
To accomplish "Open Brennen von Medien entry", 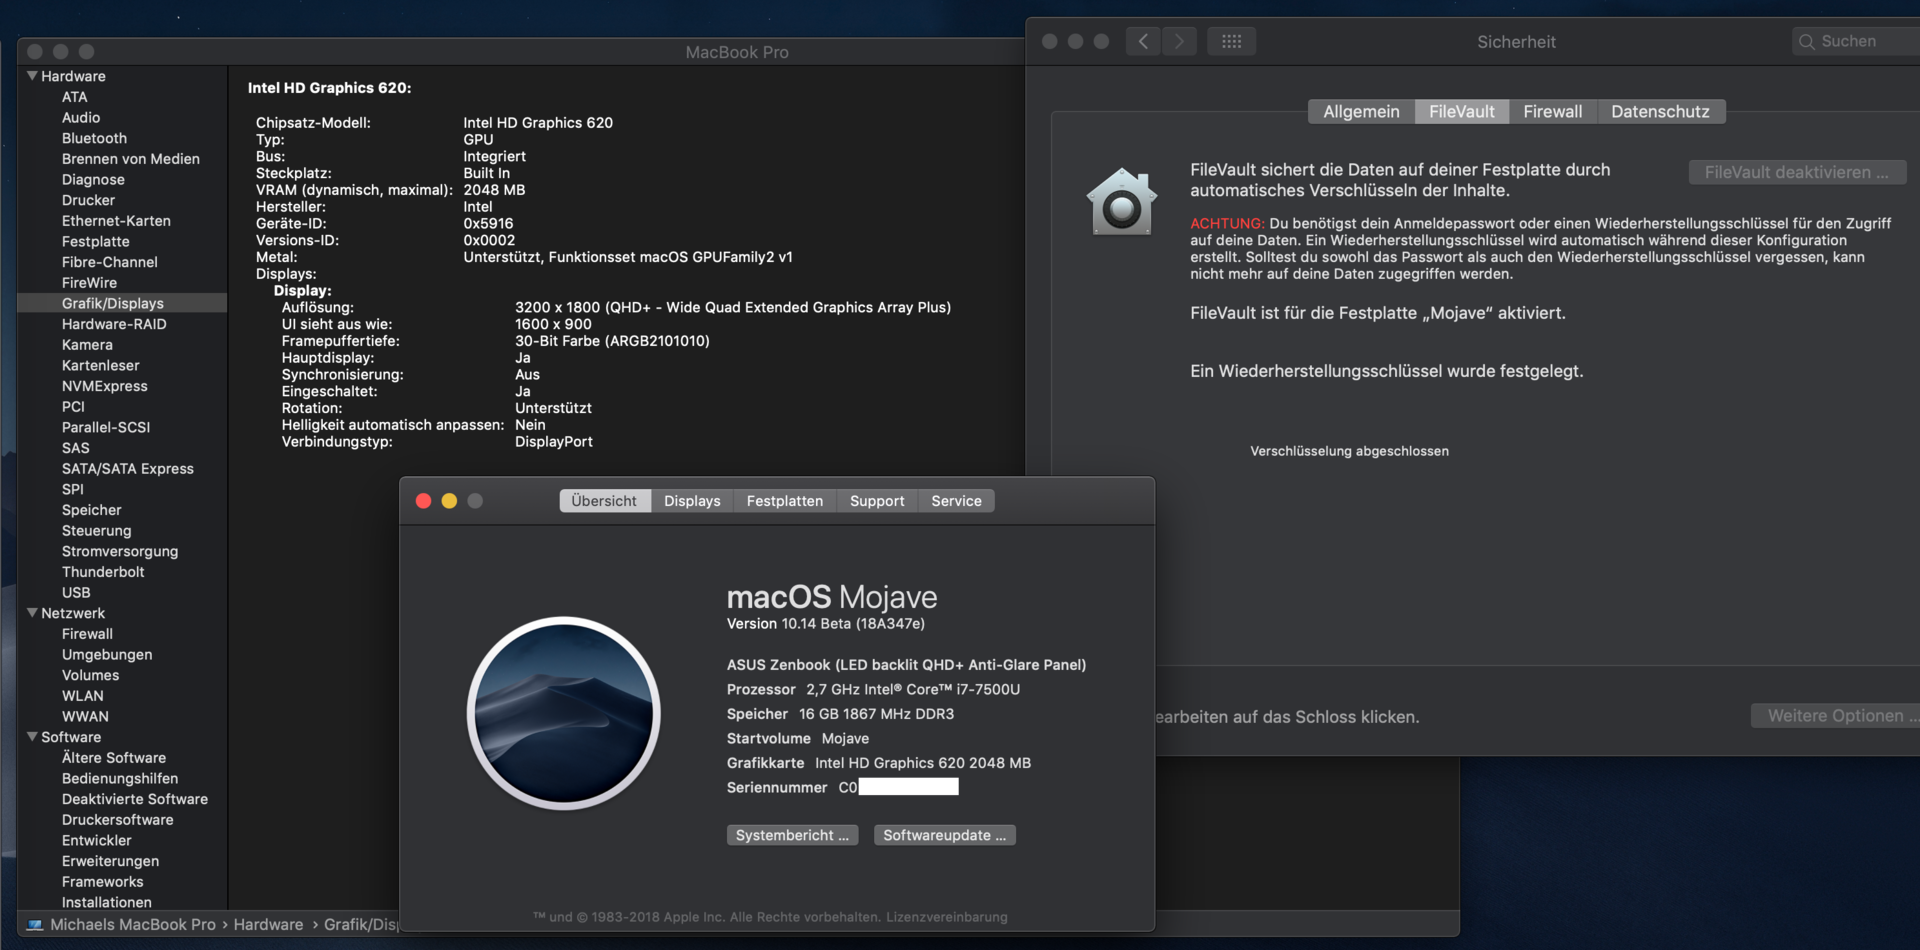I will point(131,159).
